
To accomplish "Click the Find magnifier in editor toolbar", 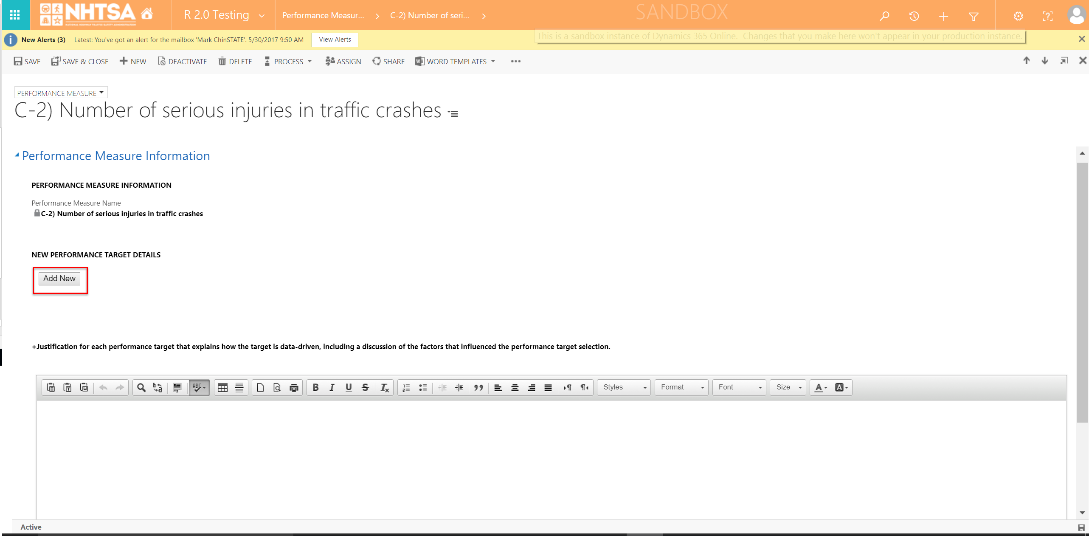I will tap(141, 387).
